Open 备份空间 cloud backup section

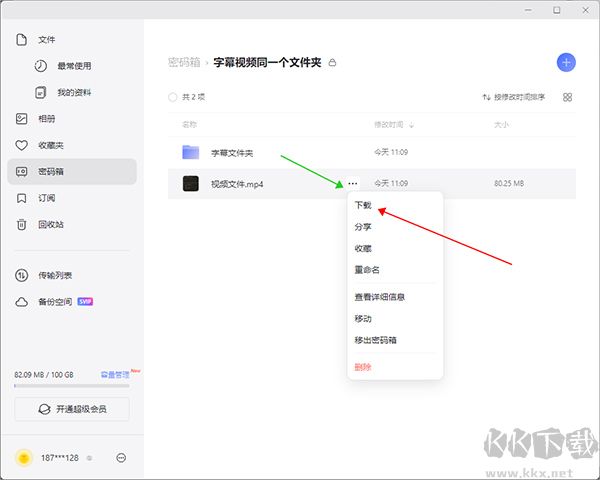[54, 301]
